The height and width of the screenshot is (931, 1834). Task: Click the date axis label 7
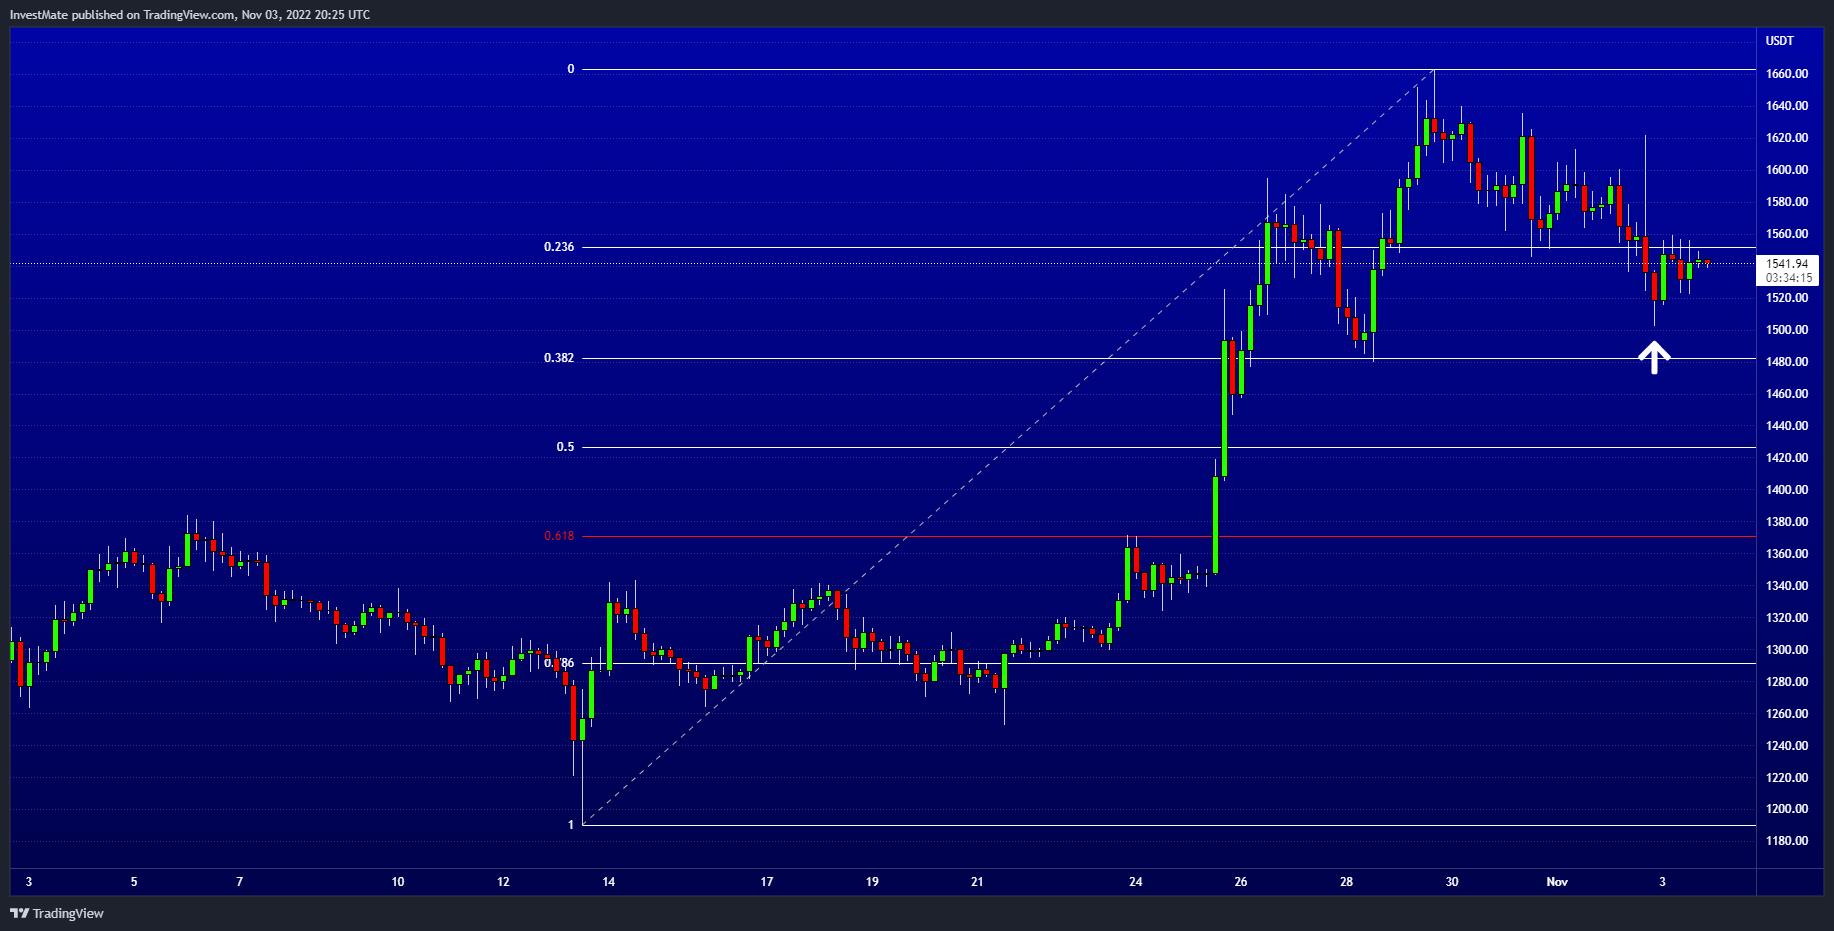[240, 882]
